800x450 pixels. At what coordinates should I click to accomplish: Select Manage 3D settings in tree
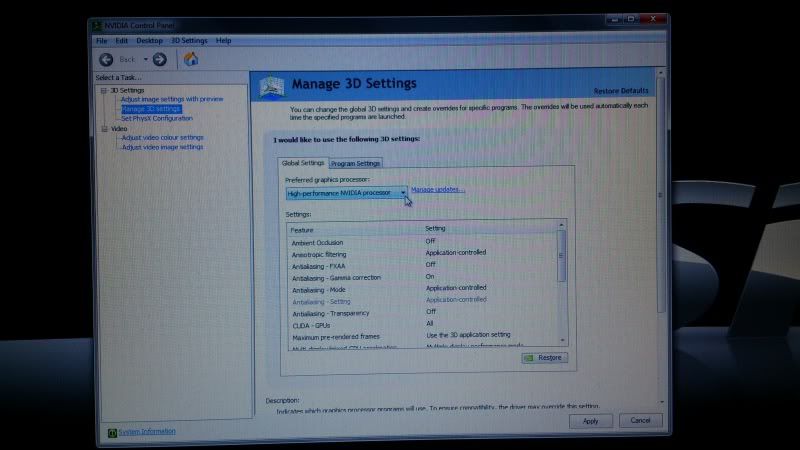151,109
